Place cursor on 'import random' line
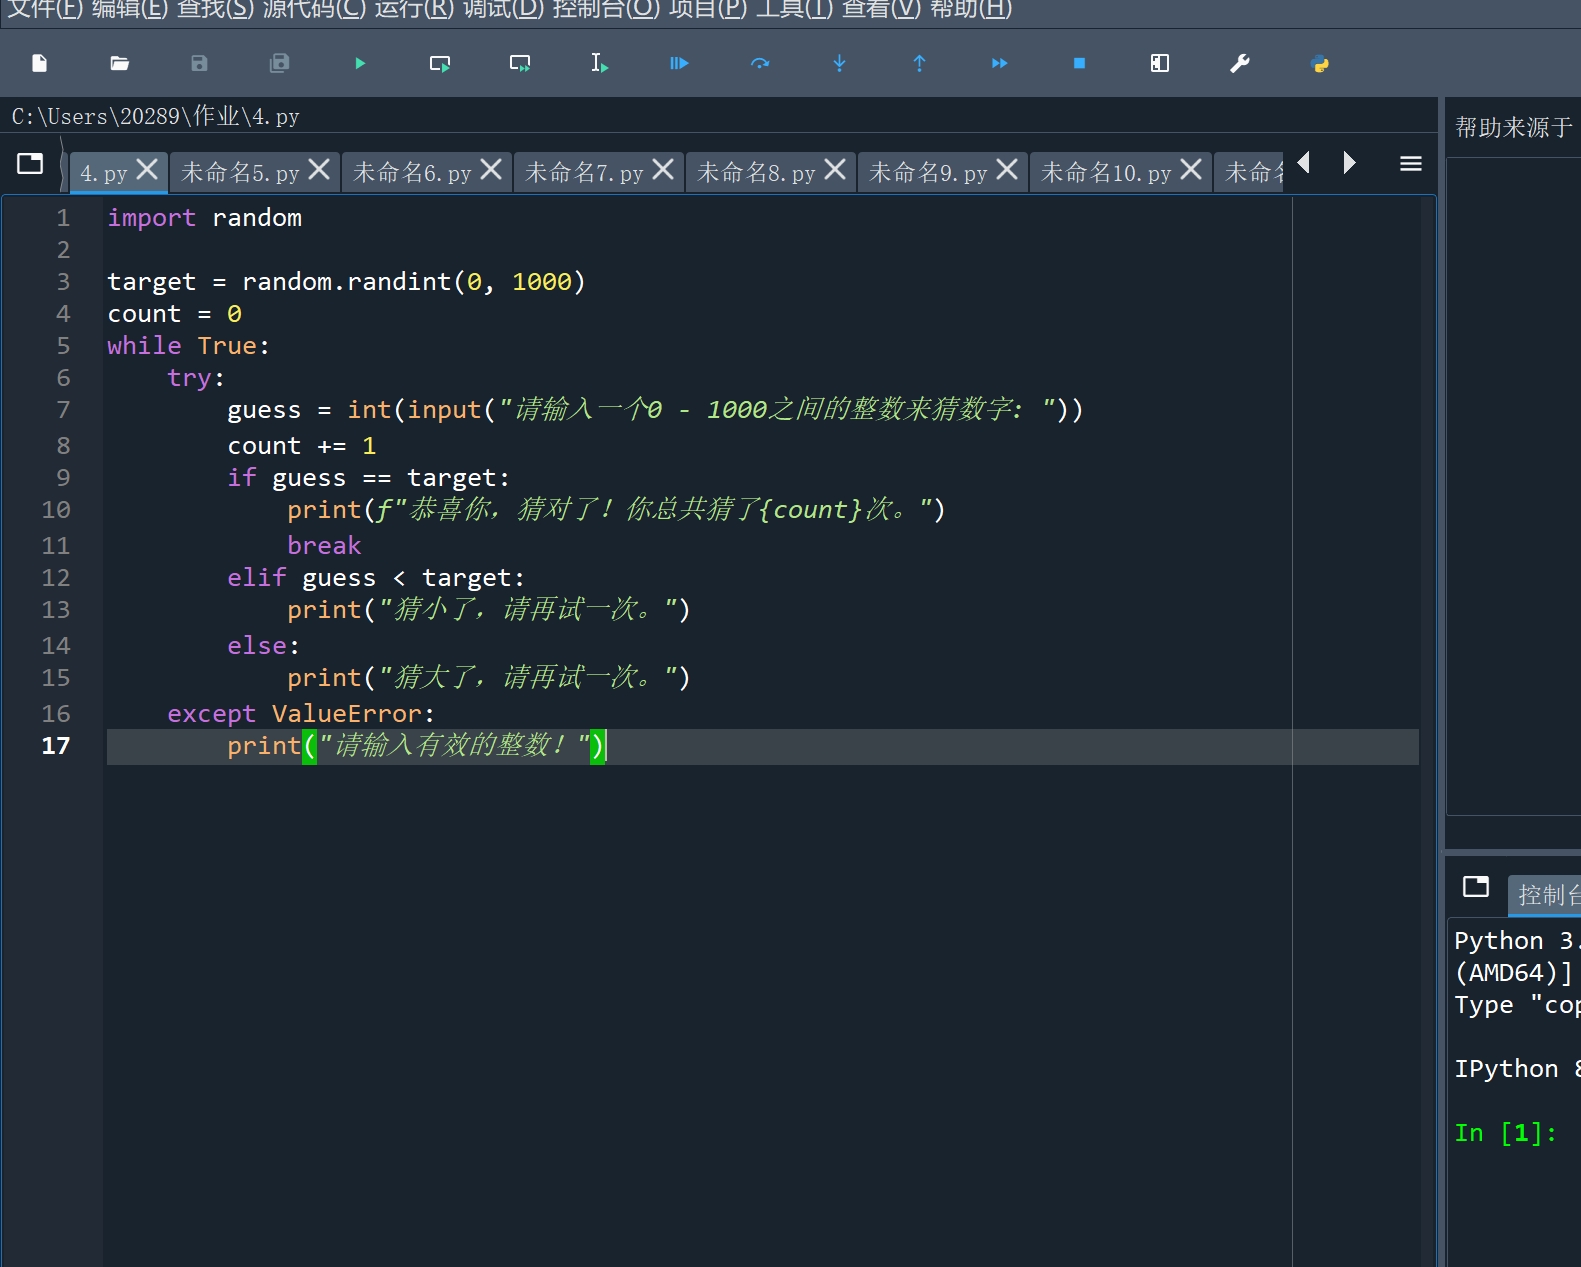 click(205, 218)
